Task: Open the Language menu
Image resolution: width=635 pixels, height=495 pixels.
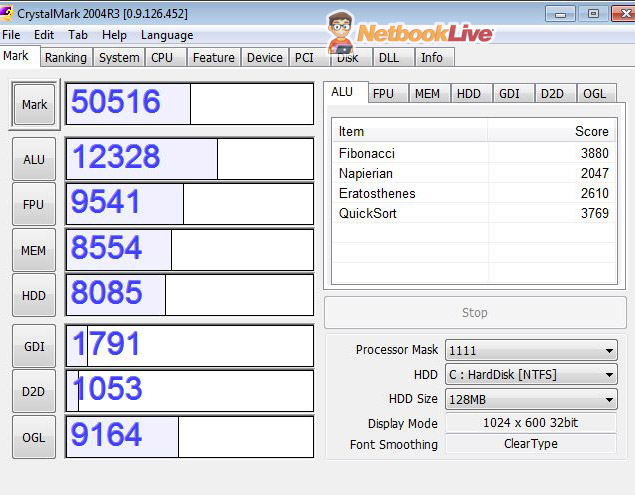Action: click(x=167, y=35)
